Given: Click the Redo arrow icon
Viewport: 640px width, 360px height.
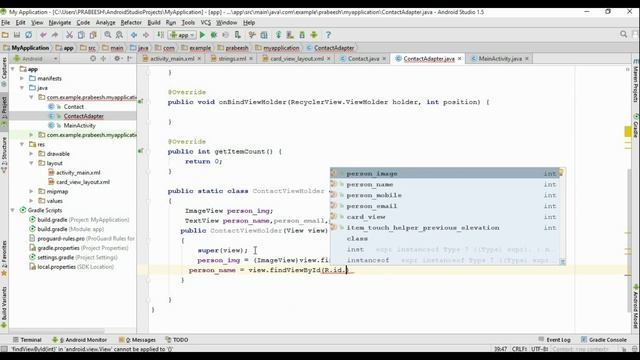Looking at the screenshot, I should coord(55,35).
